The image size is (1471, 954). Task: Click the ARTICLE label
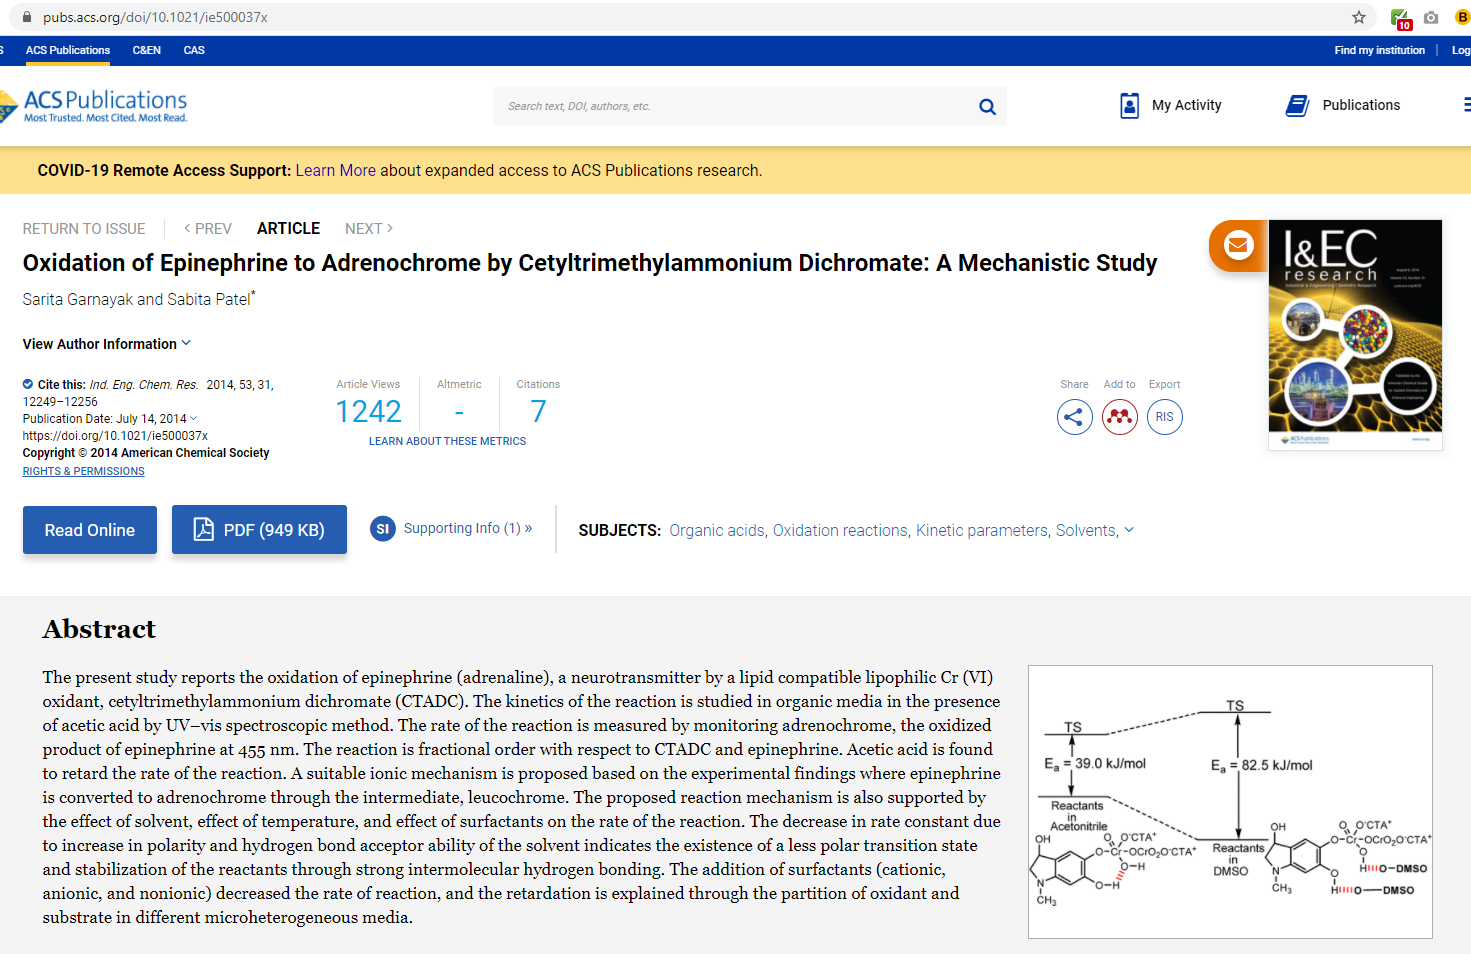click(288, 229)
